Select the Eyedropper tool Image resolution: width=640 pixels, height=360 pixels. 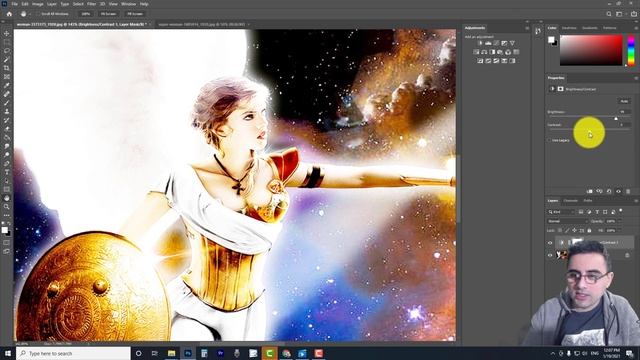point(7,85)
